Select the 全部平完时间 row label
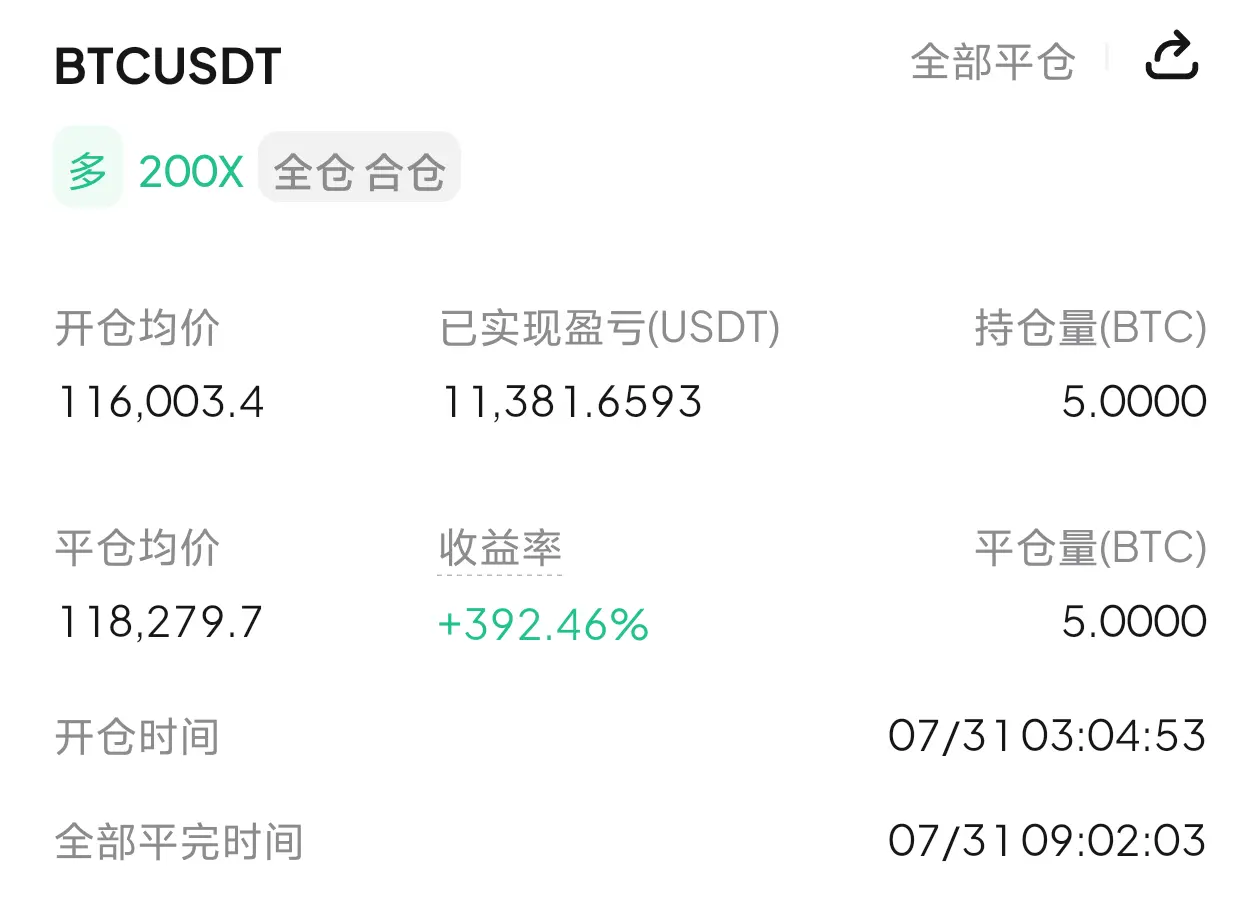Viewport: 1260px width, 898px height. pos(179,842)
